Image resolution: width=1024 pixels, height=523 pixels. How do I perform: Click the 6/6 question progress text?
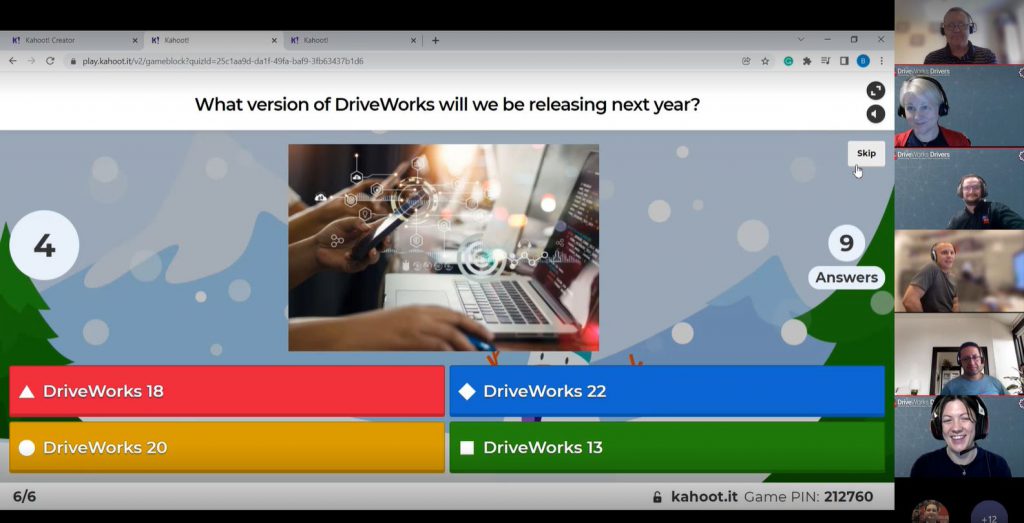point(24,496)
